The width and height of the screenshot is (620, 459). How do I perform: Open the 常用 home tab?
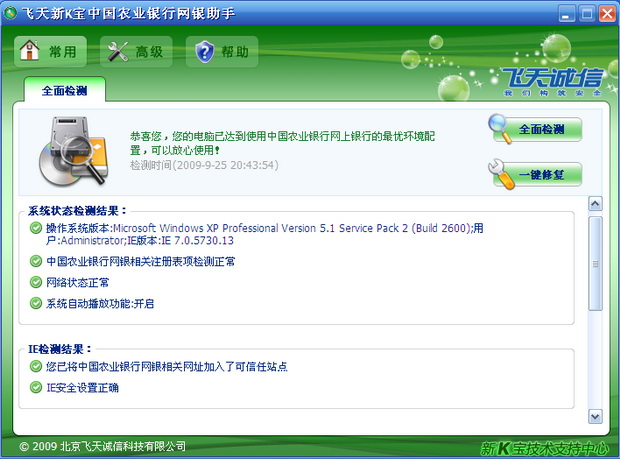(x=51, y=52)
